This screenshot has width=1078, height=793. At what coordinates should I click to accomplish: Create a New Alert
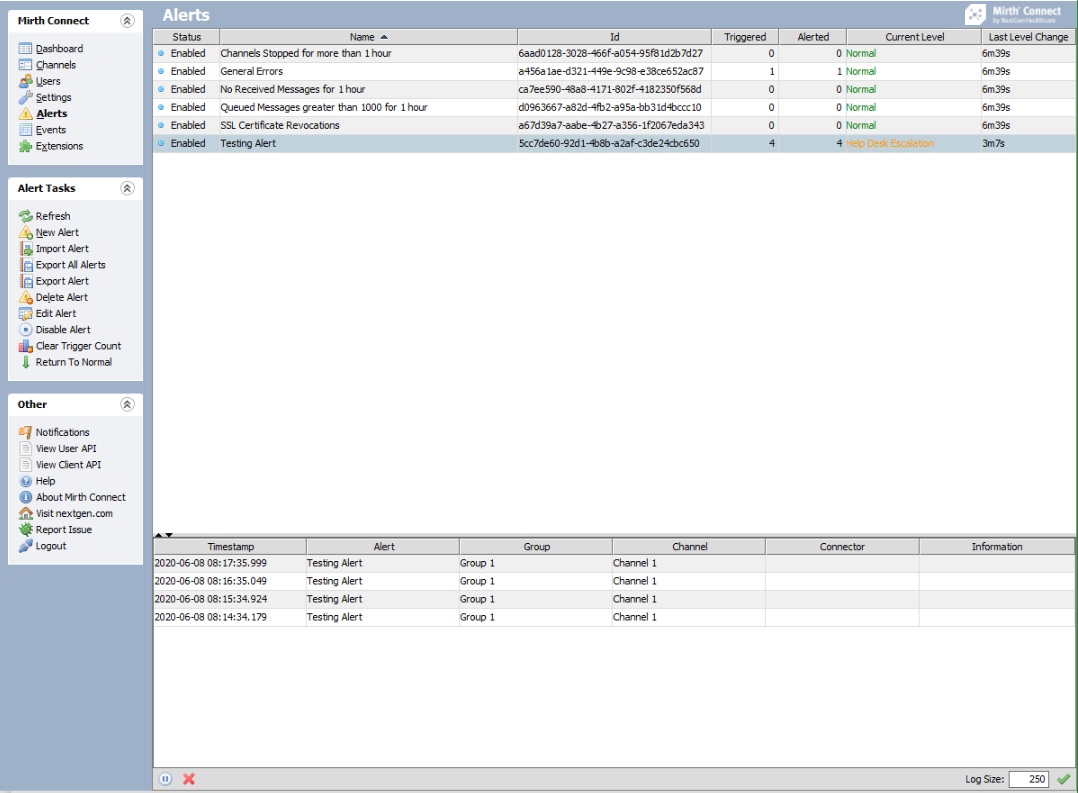pos(57,232)
